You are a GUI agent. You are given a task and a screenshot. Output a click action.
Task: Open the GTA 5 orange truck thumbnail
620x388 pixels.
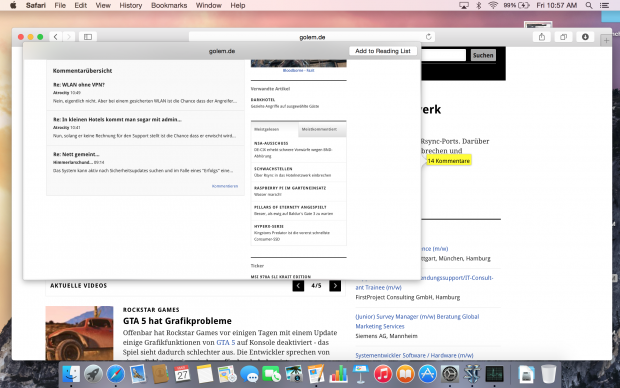pyautogui.click(x=79, y=333)
